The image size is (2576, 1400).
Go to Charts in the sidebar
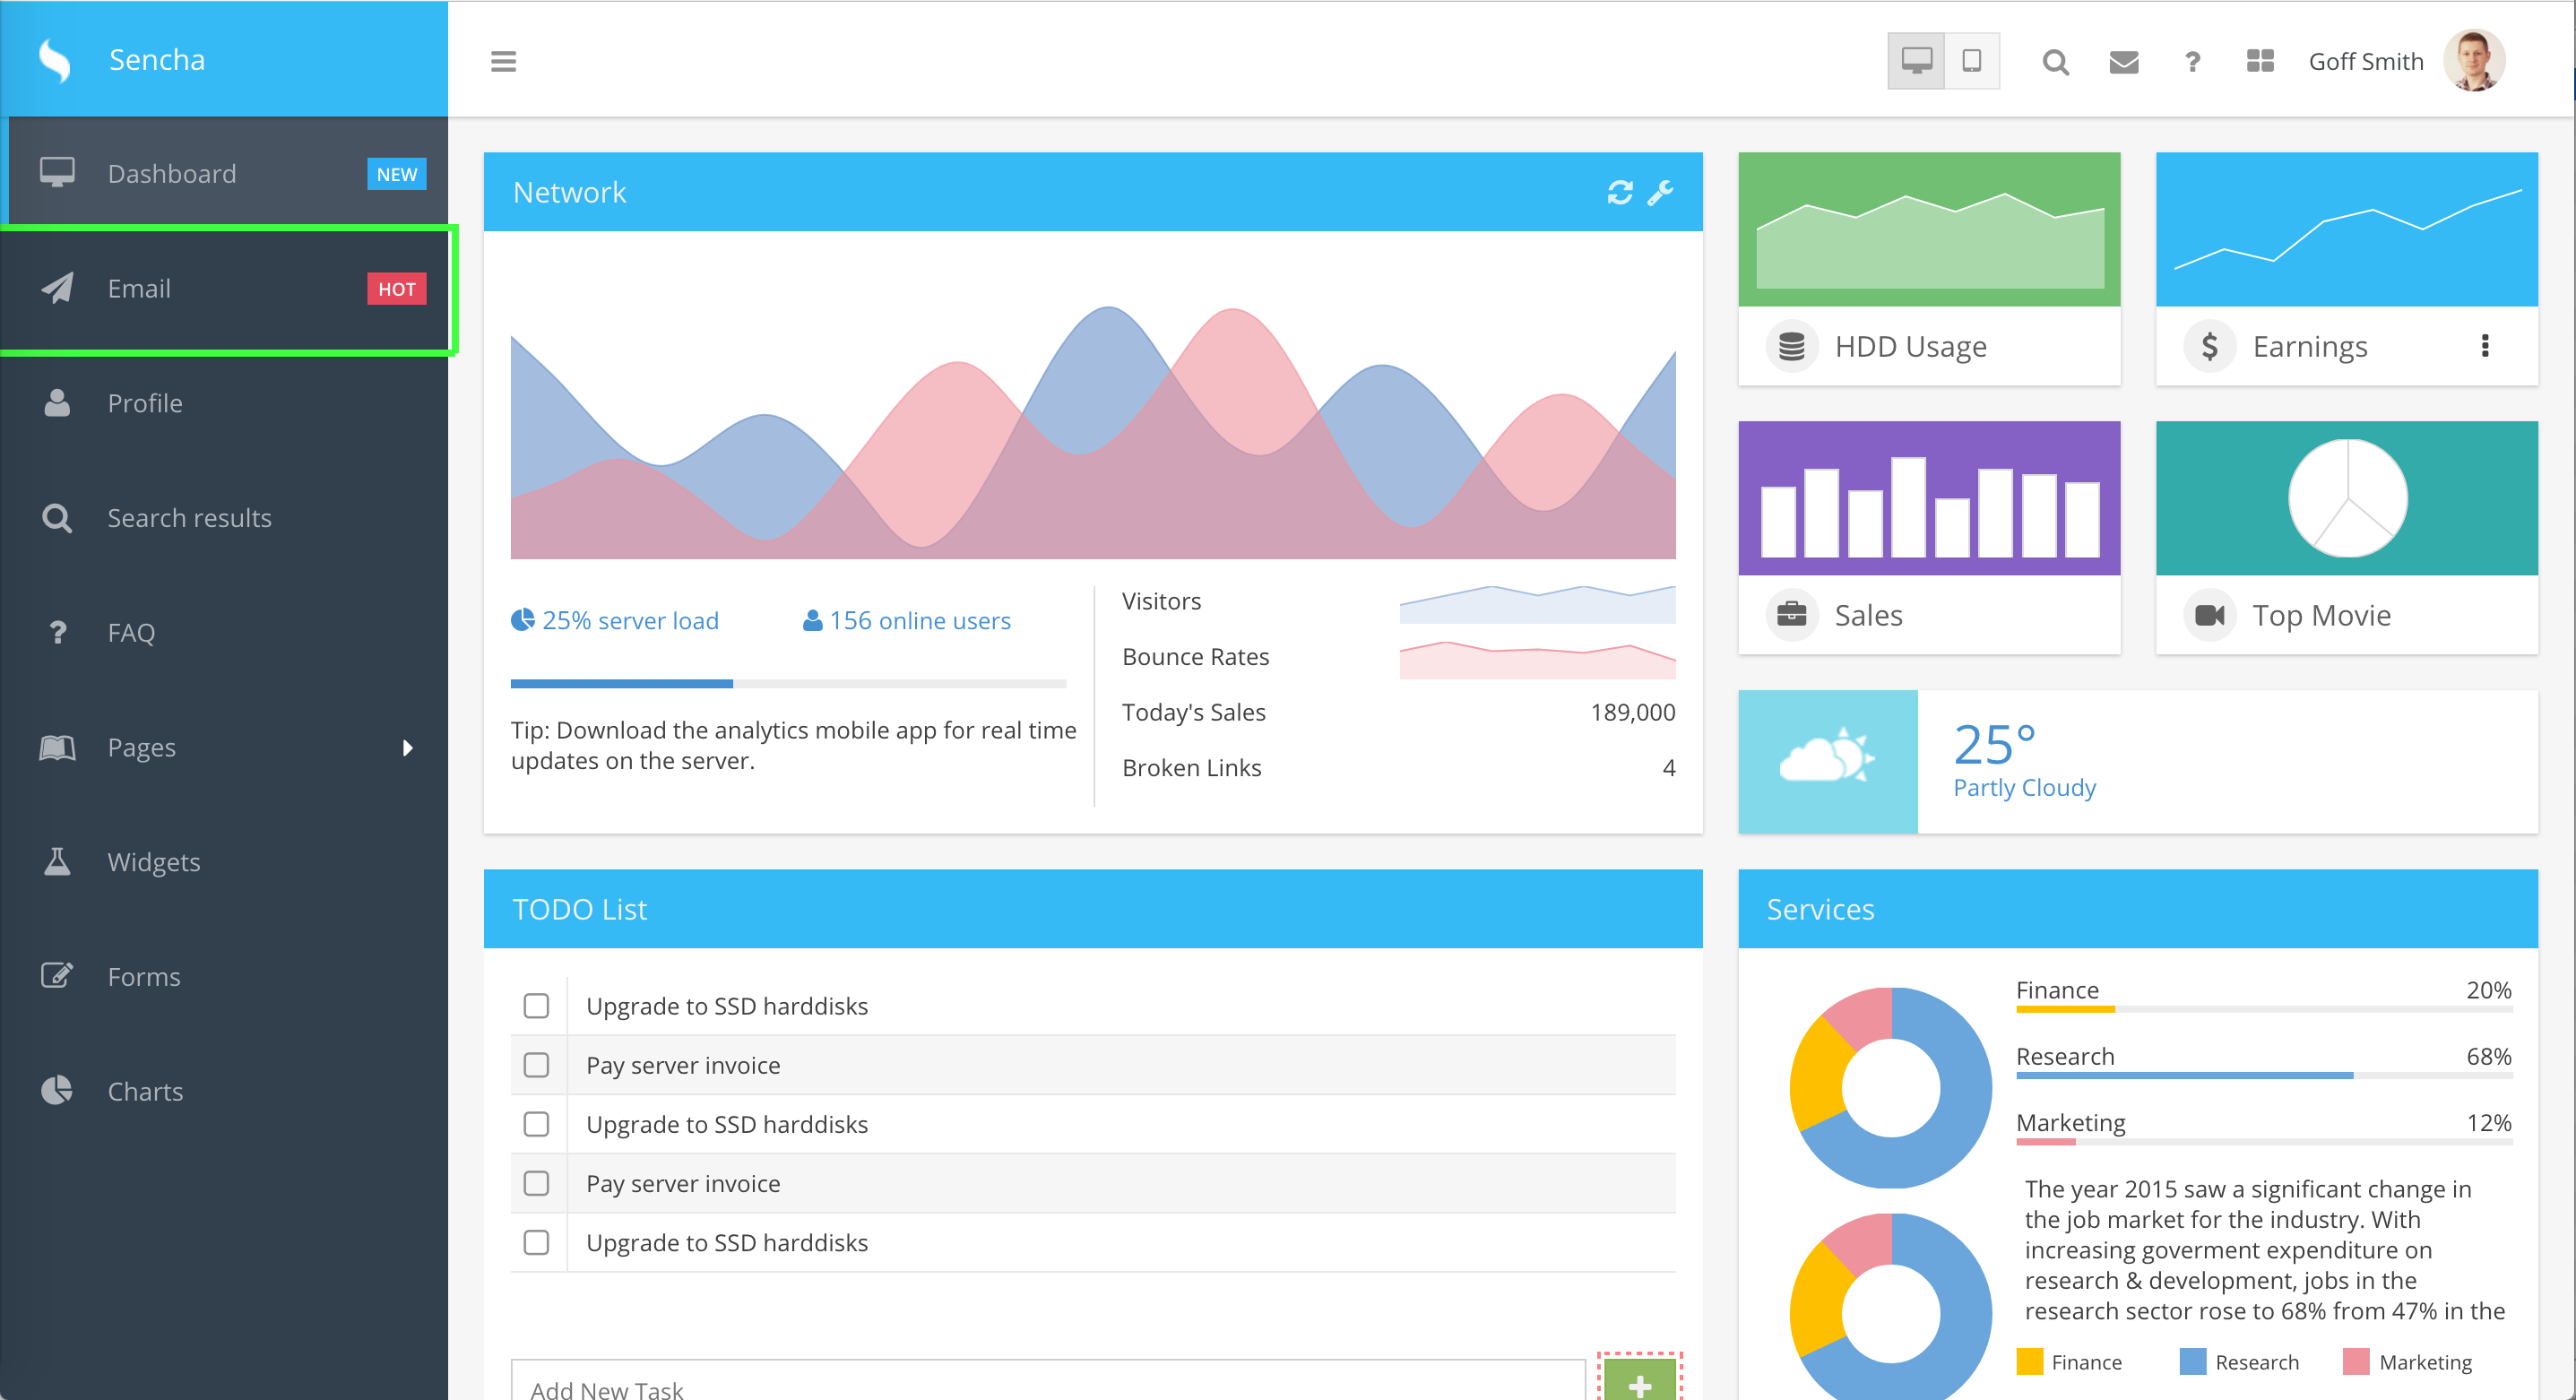tap(145, 1091)
